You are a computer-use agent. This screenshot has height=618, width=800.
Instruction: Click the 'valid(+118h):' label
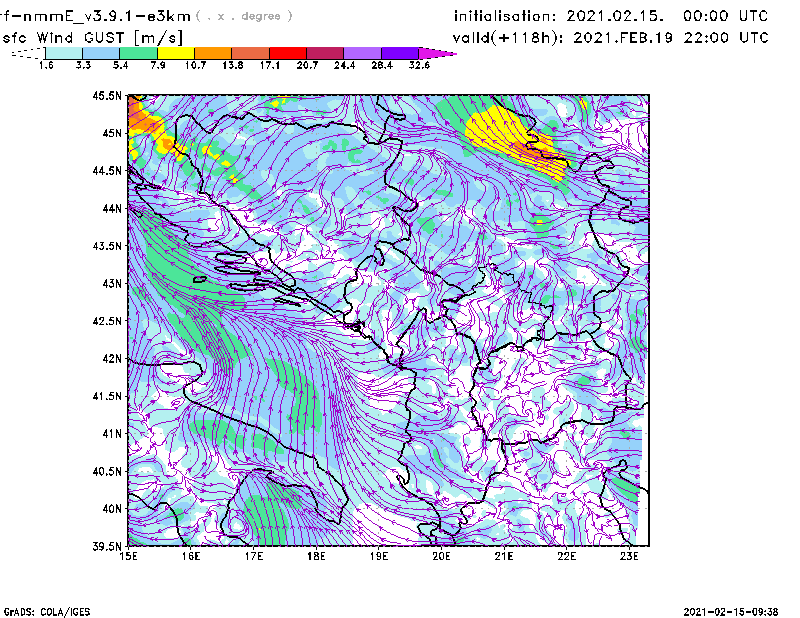[509, 38]
